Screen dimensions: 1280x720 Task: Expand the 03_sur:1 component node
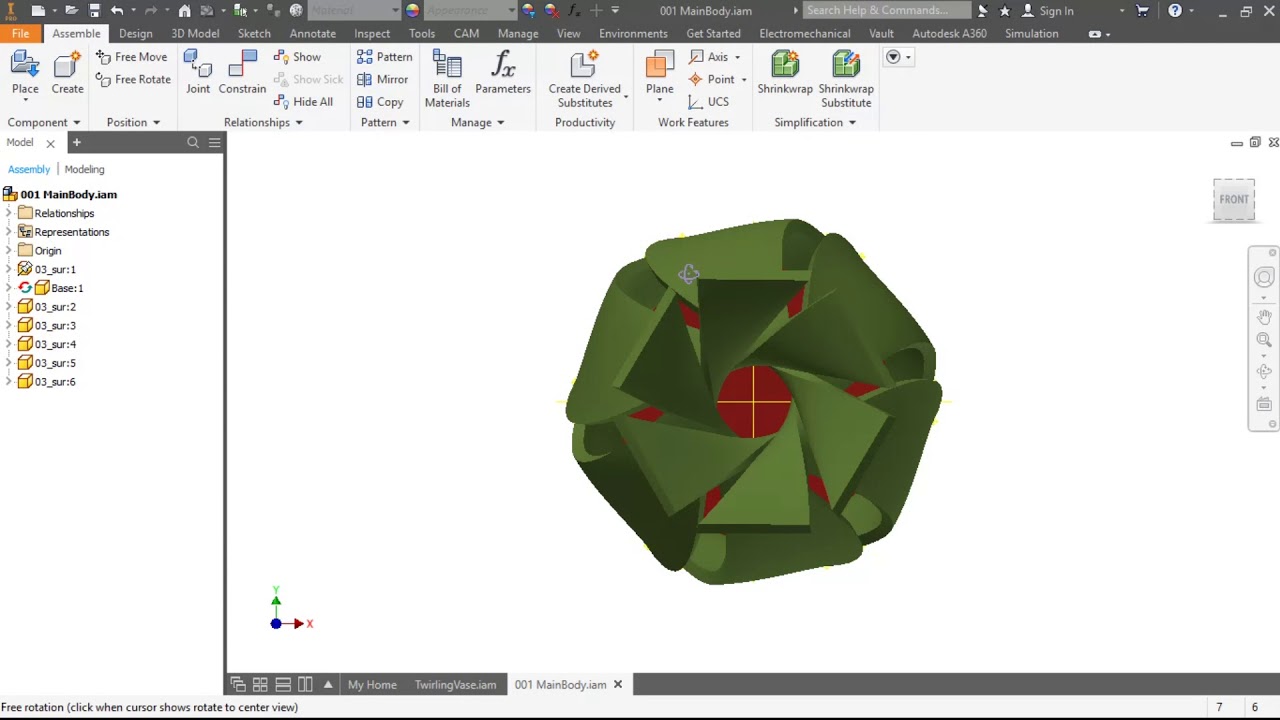coord(9,269)
